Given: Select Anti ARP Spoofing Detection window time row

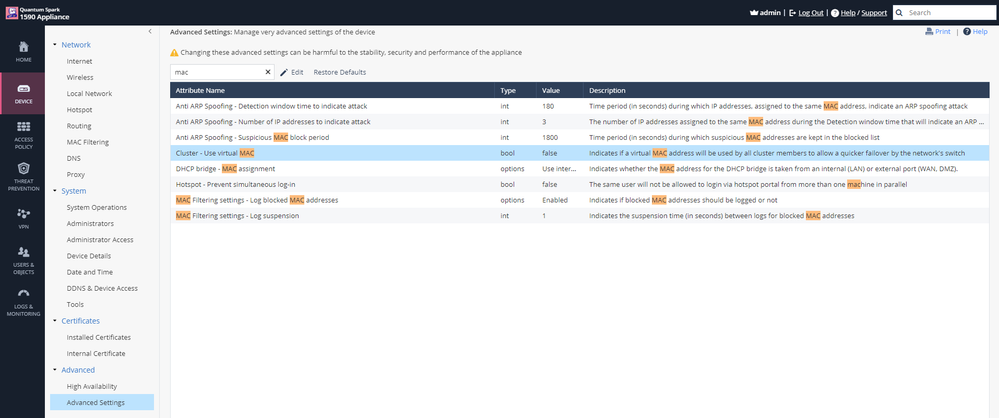Looking at the screenshot, I should [x=580, y=106].
